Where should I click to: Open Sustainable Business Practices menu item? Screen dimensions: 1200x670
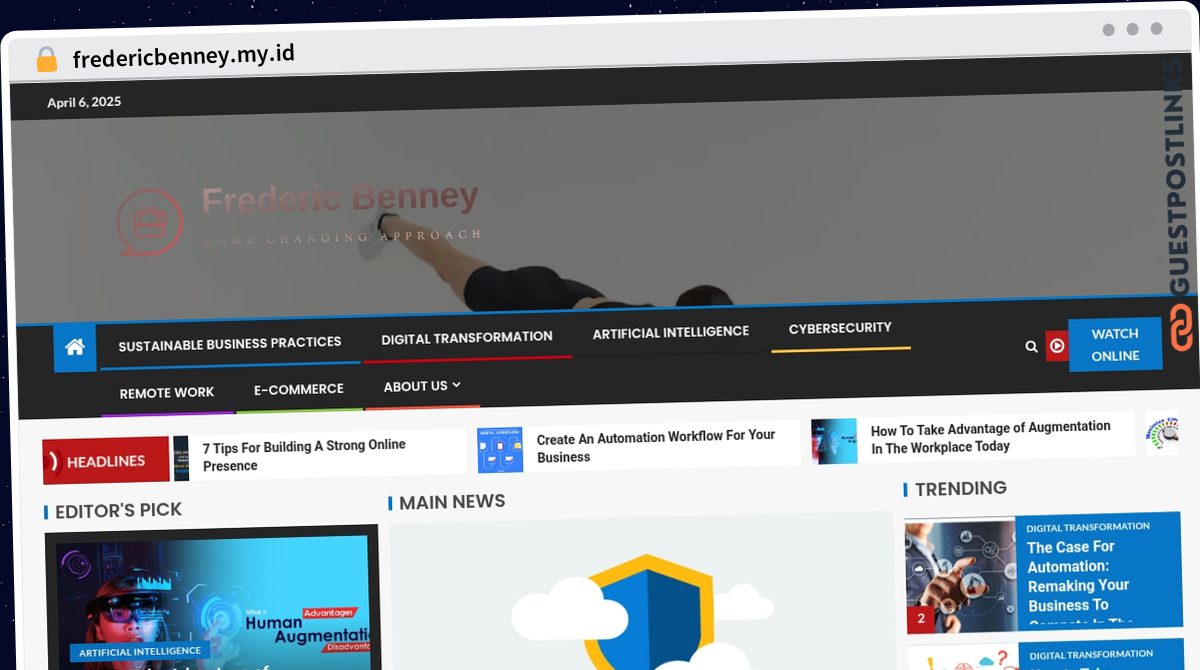[230, 344]
